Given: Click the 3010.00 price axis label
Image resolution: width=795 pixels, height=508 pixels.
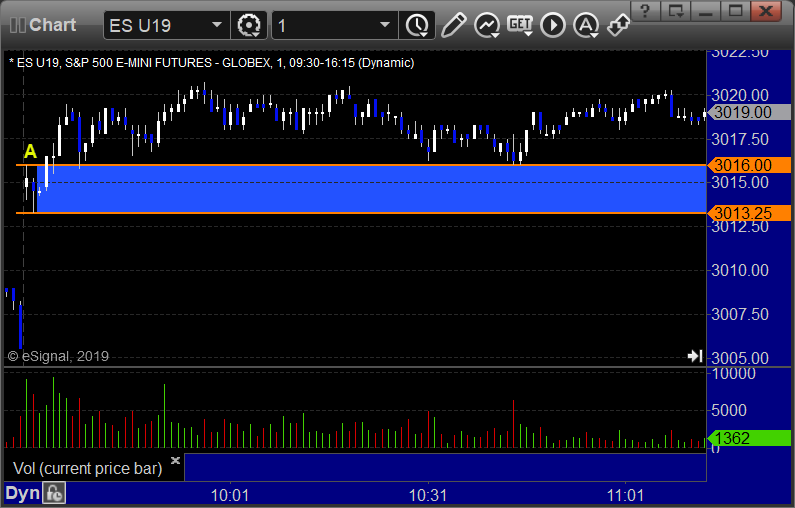Looking at the screenshot, I should pyautogui.click(x=740, y=270).
